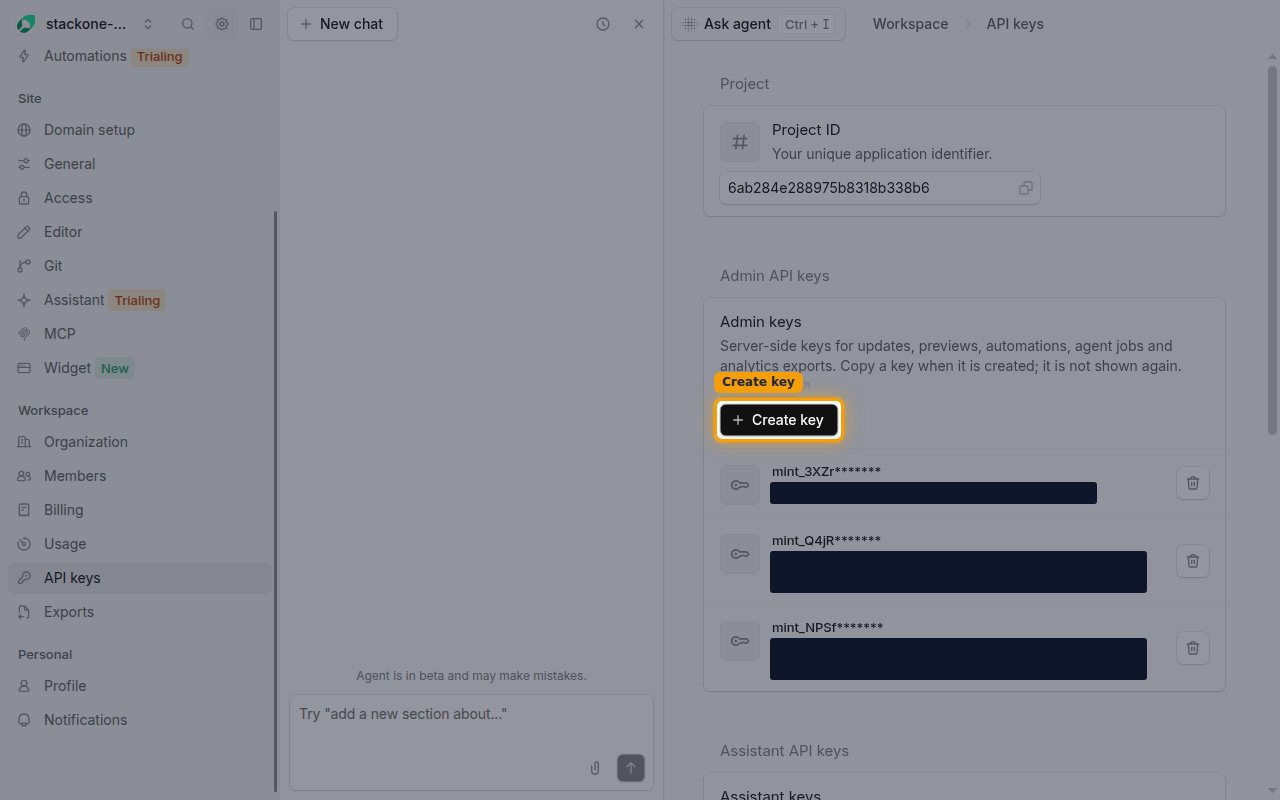
Task: Open the Widget settings page
Action: point(140,368)
